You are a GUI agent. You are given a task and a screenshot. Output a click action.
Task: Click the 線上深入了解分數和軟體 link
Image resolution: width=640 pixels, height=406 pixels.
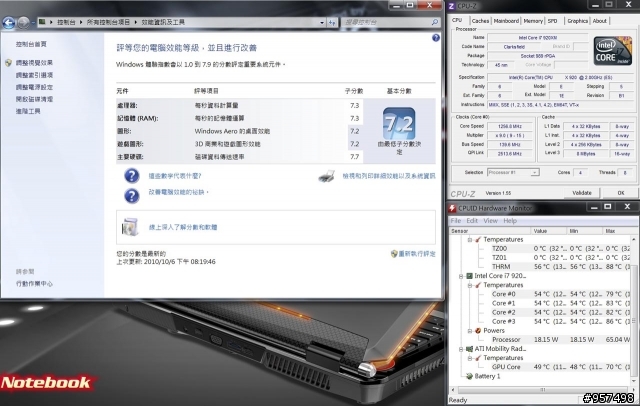click(183, 227)
